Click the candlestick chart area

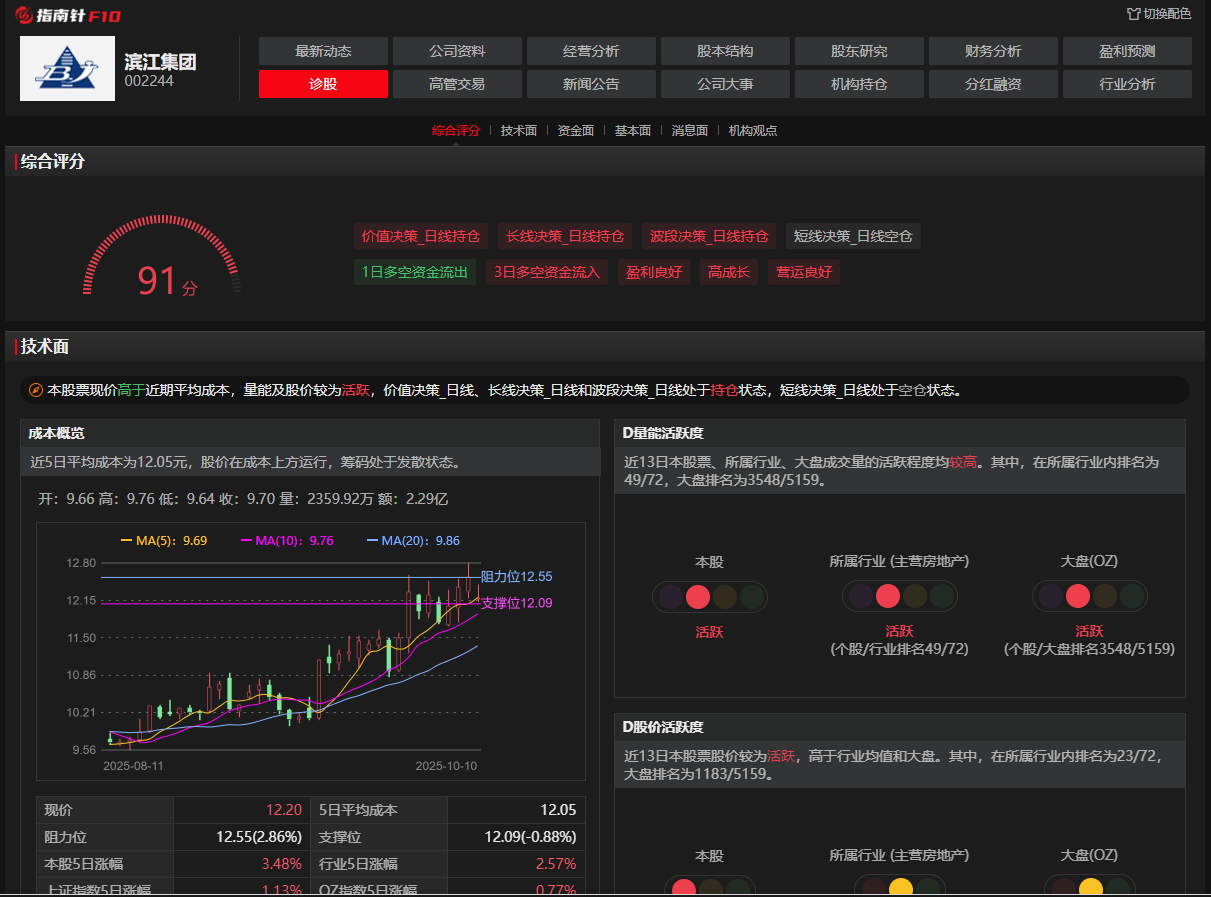click(x=293, y=655)
